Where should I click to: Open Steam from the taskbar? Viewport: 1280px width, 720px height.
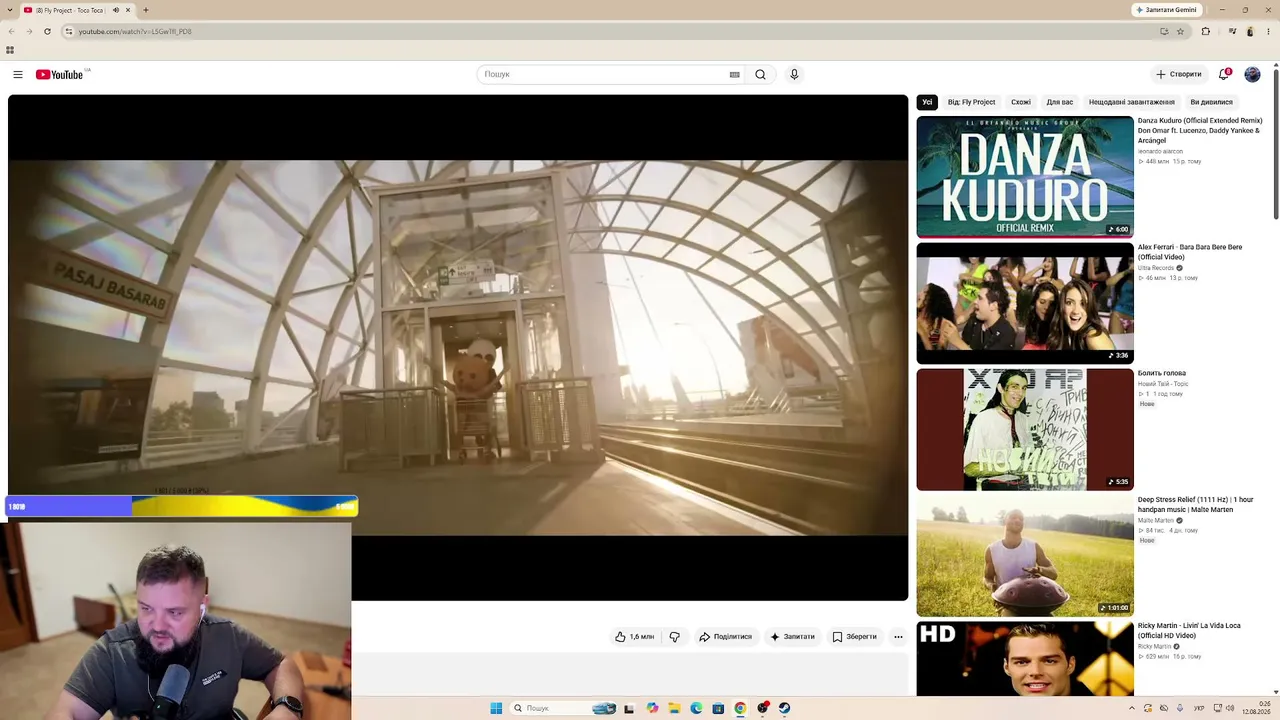tap(784, 708)
